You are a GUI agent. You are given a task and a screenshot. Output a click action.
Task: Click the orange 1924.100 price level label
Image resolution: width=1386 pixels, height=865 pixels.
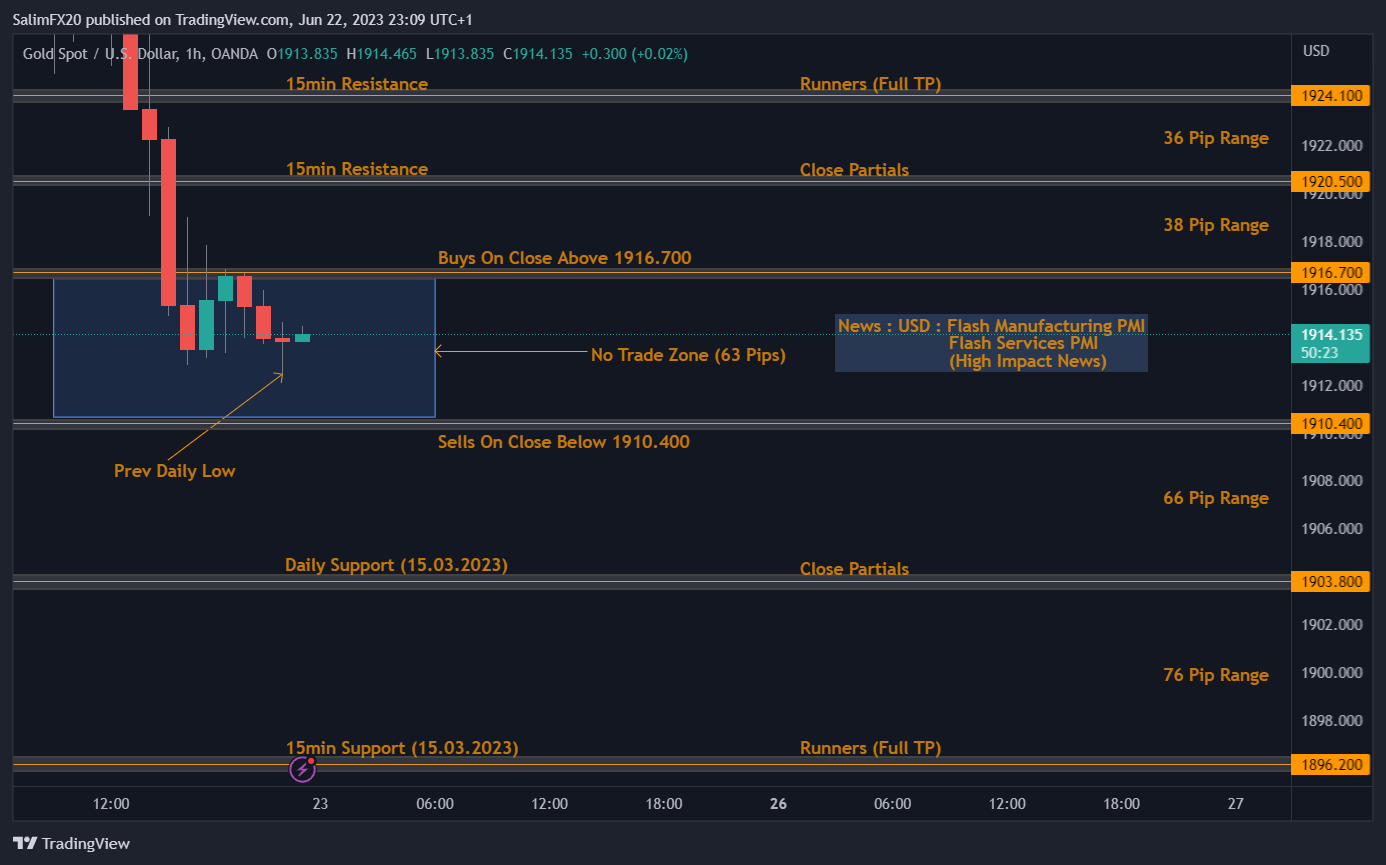[1330, 95]
